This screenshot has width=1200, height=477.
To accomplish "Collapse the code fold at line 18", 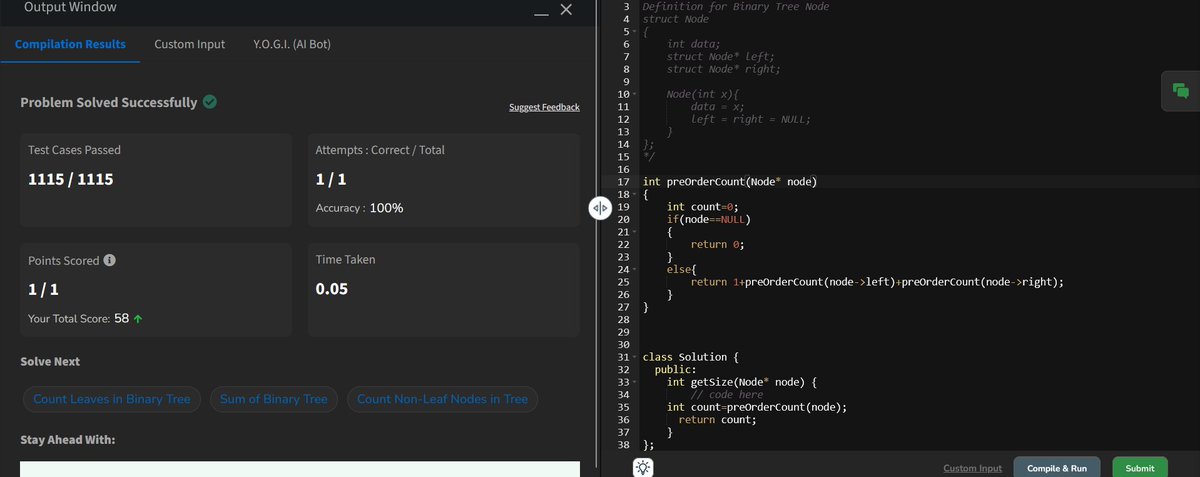I will [x=636, y=194].
